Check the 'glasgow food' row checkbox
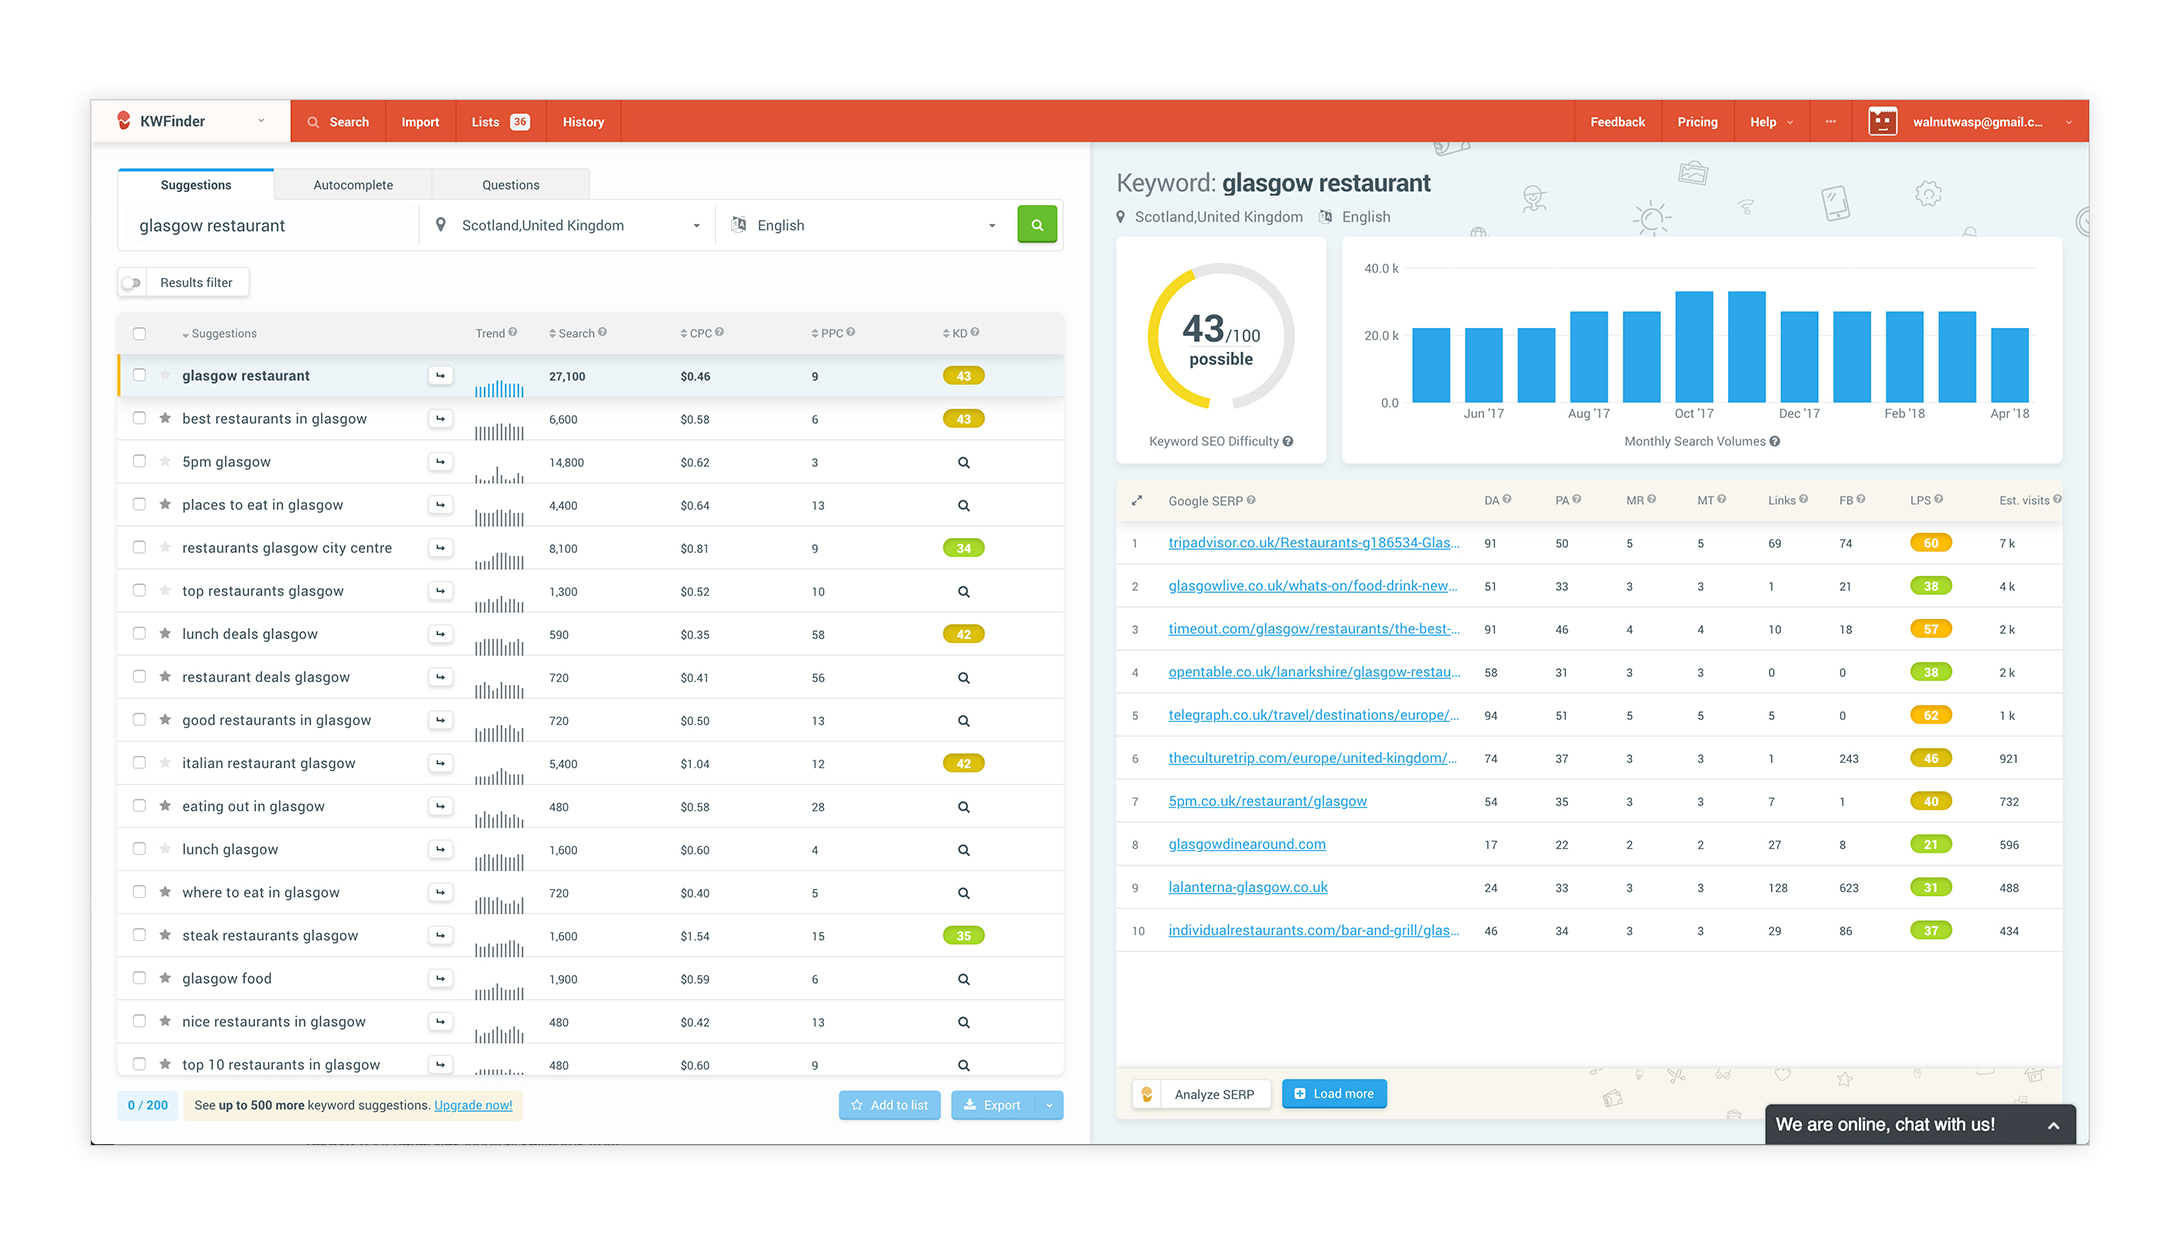The width and height of the screenshot is (2180, 1244). point(140,977)
